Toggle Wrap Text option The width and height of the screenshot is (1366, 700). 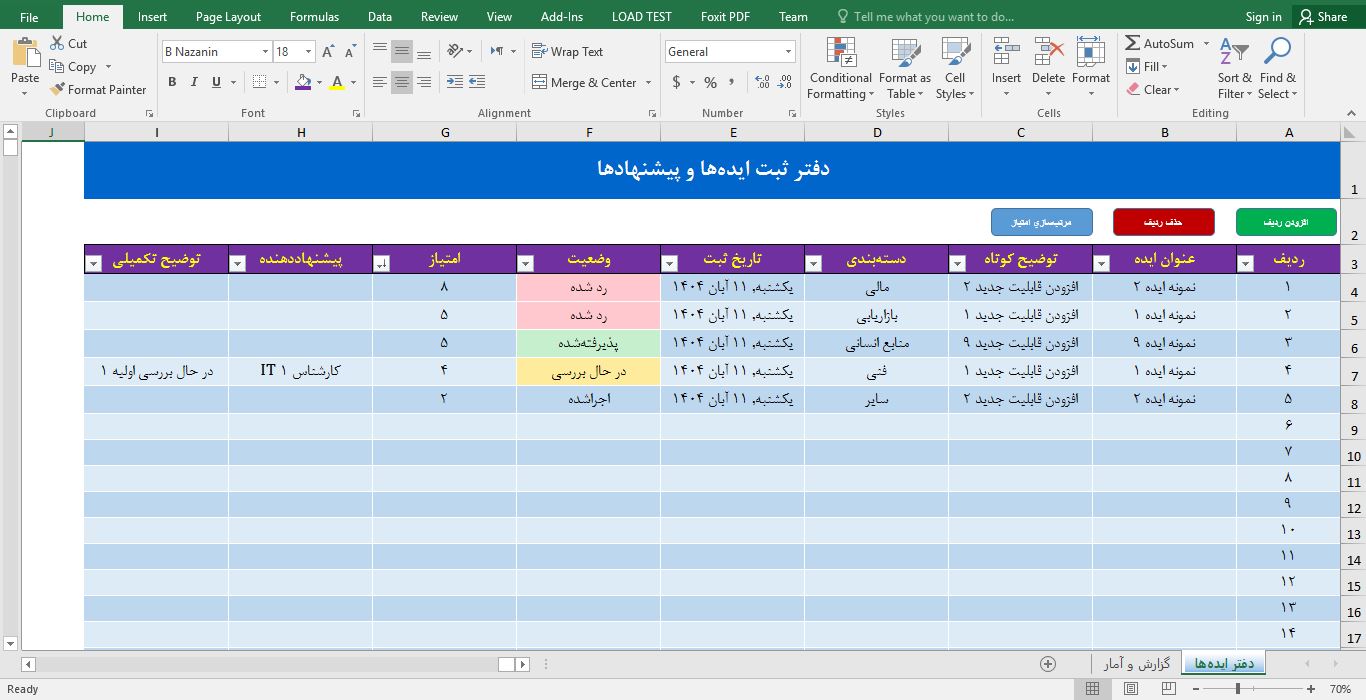(567, 52)
